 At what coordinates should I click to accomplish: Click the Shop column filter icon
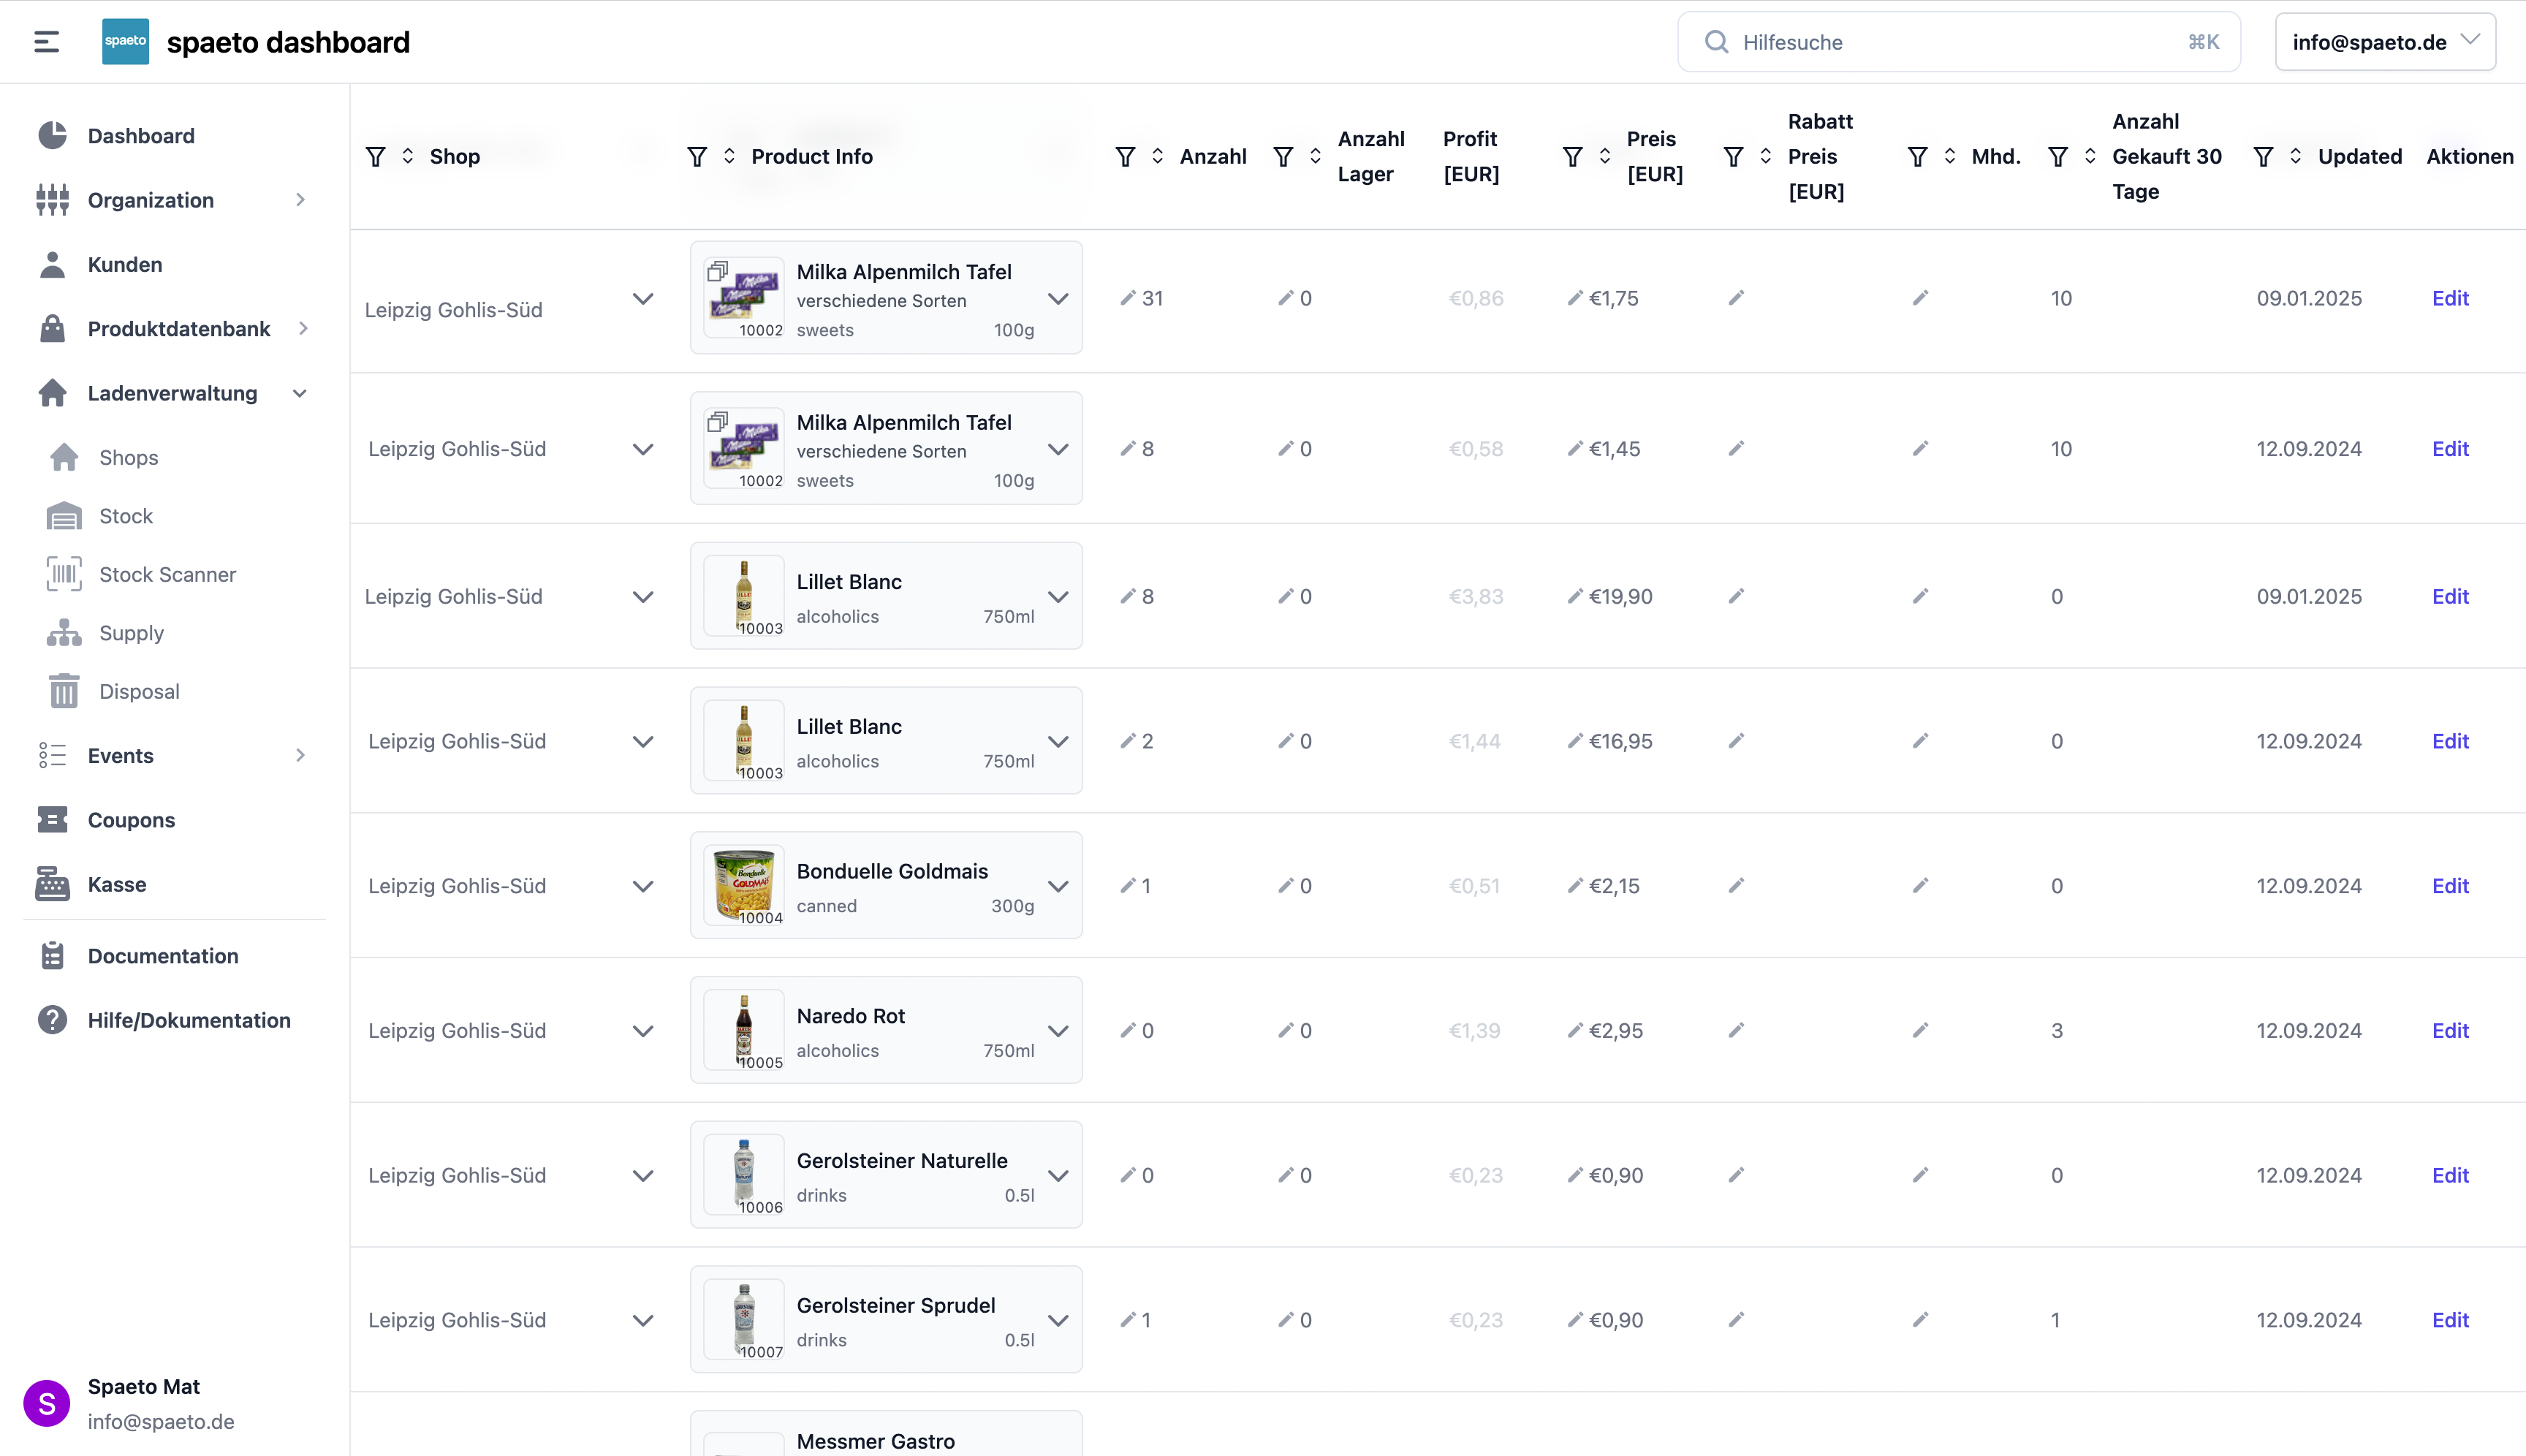point(376,157)
